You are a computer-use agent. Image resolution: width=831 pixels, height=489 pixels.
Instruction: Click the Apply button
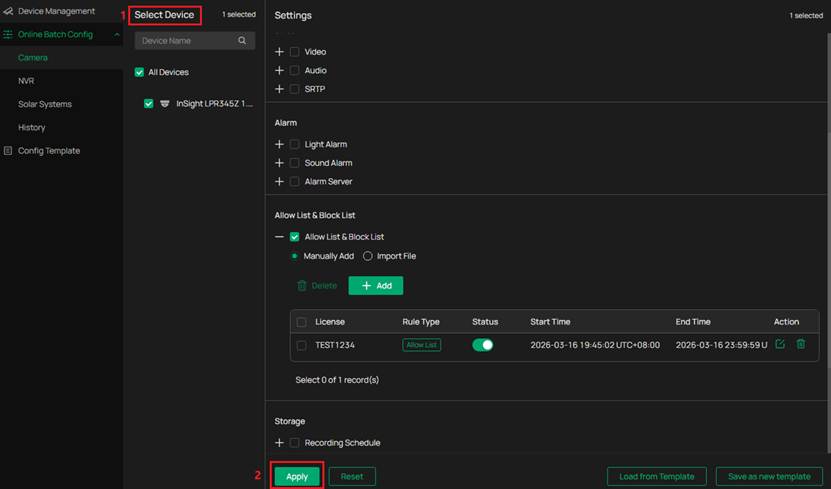297,477
